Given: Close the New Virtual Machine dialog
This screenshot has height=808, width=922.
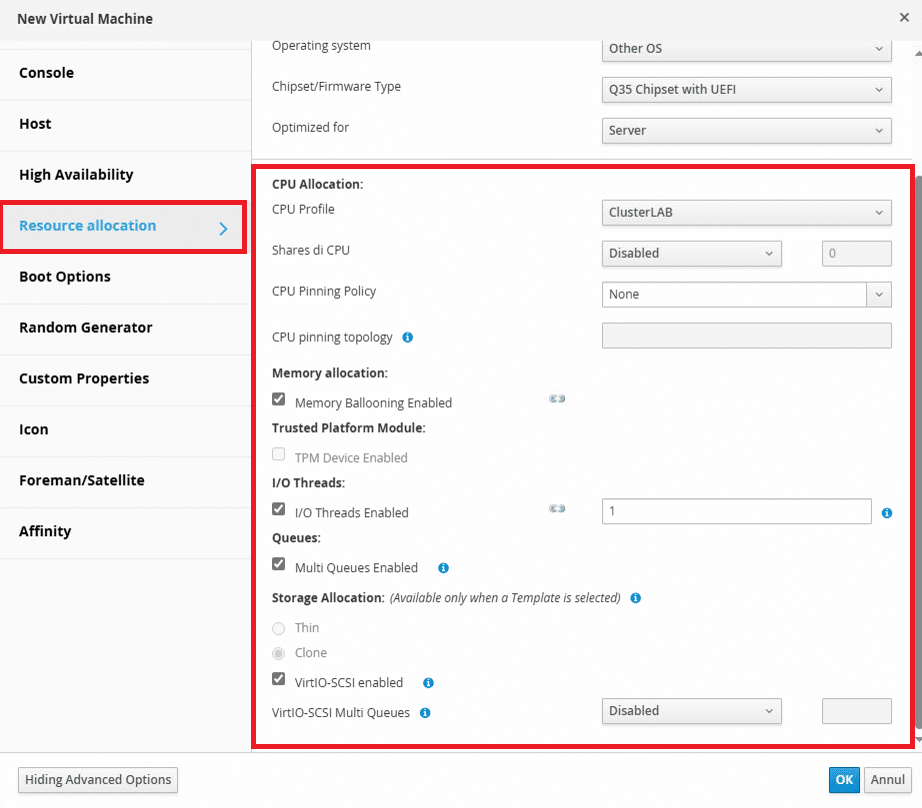Looking at the screenshot, I should 904,17.
